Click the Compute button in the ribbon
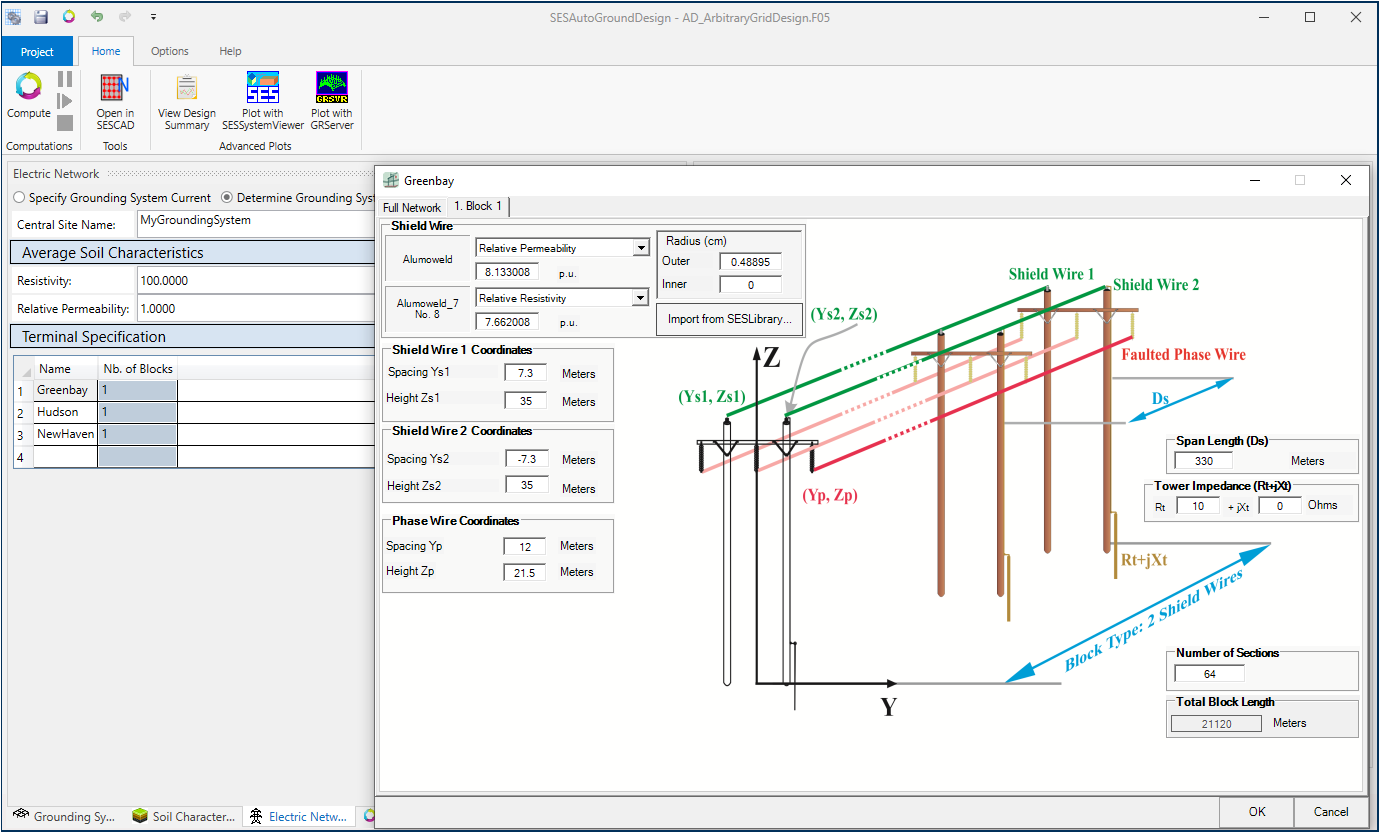The height and width of the screenshot is (832, 1379). (28, 96)
